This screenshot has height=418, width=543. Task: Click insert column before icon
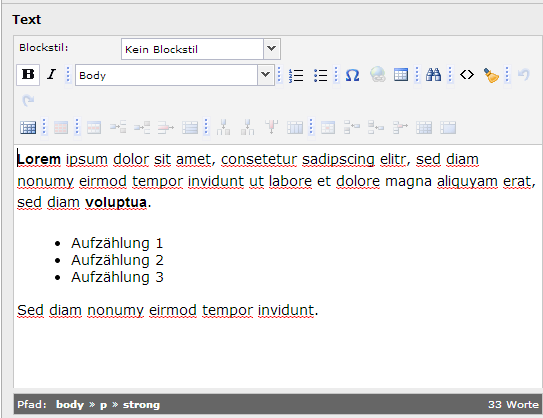tap(223, 127)
